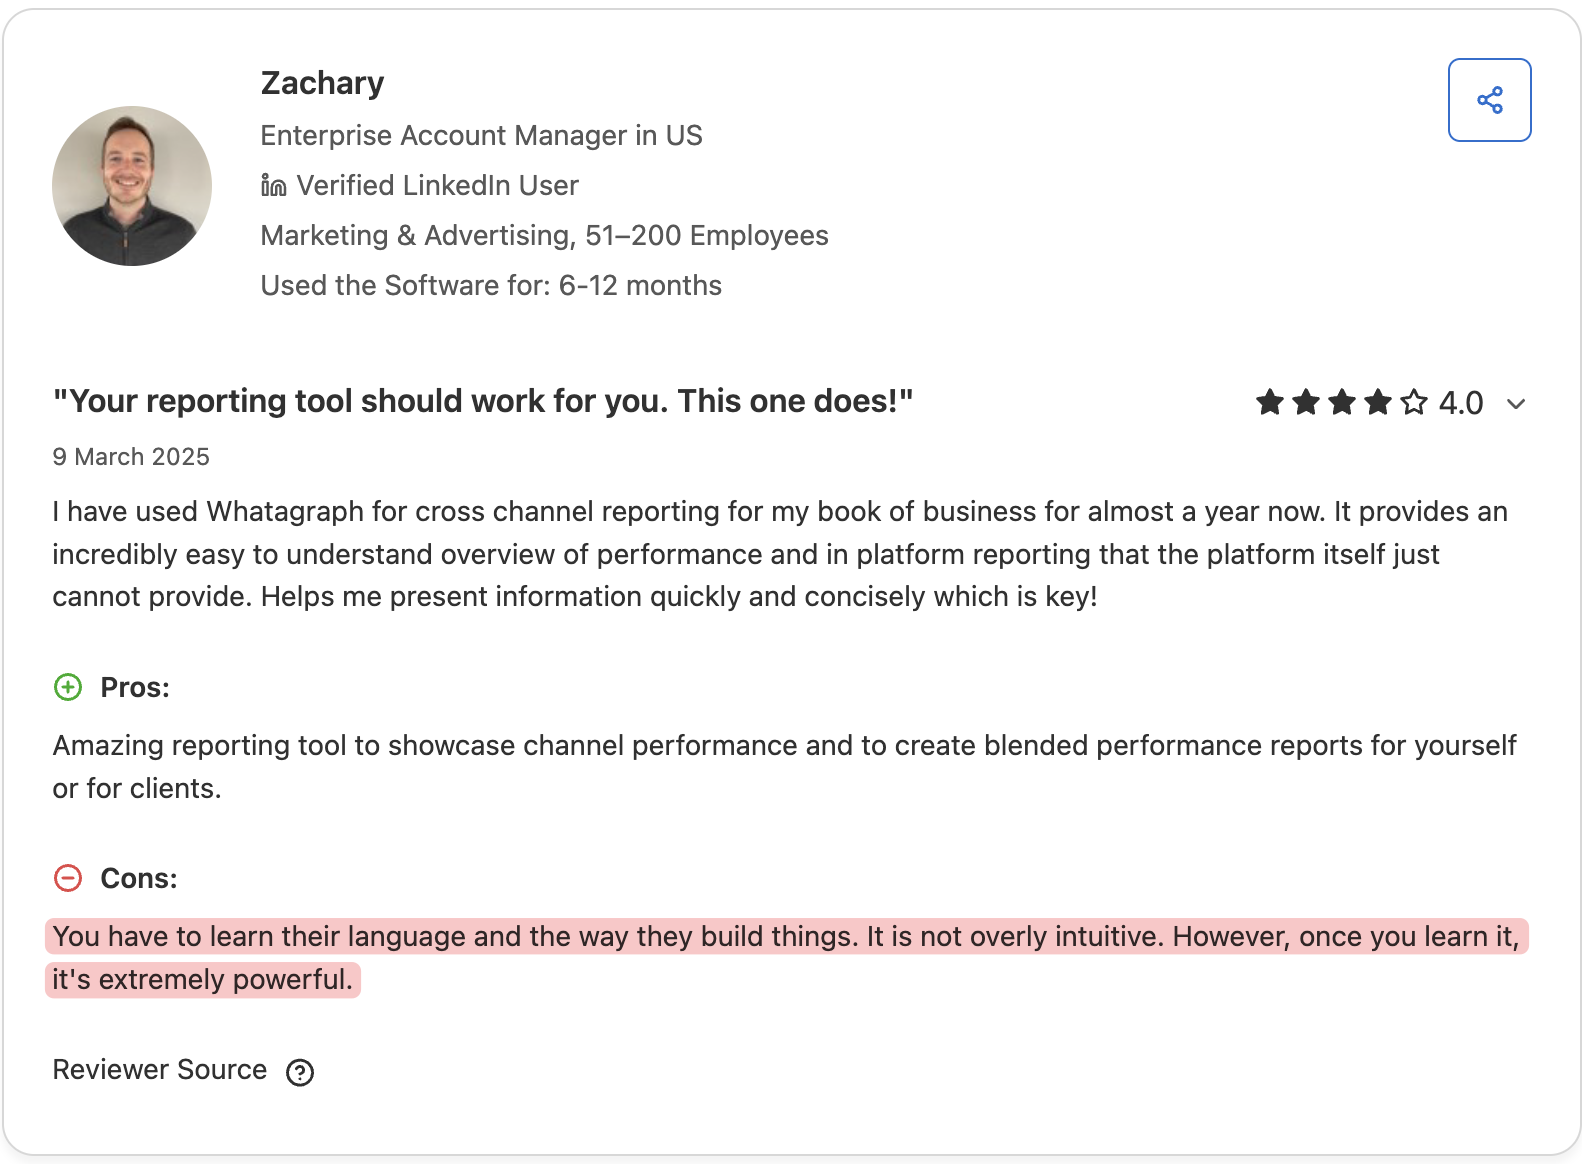Open Zachary's profile photo
Image resolution: width=1582 pixels, height=1164 pixels.
pos(132,186)
